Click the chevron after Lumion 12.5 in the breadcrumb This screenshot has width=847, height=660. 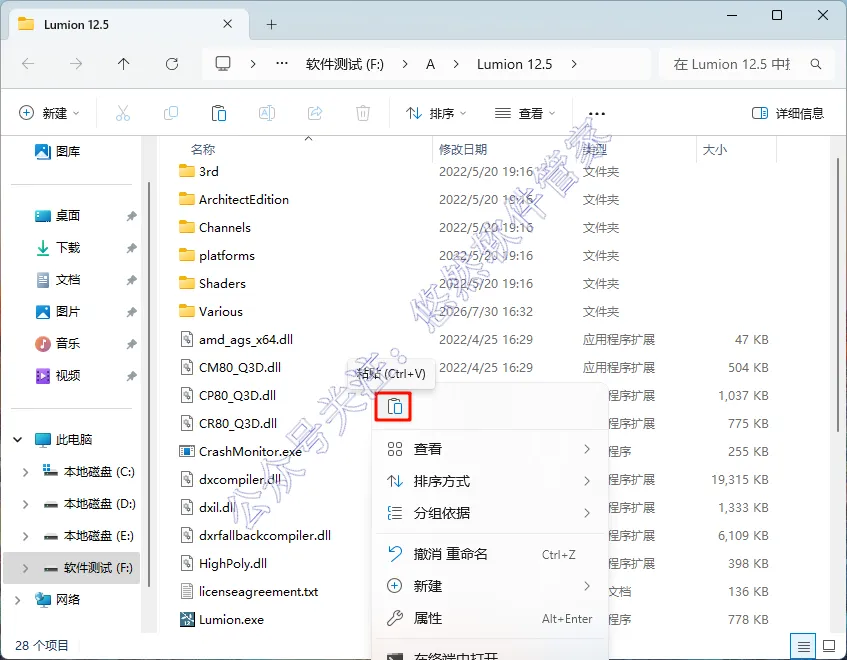pyautogui.click(x=574, y=64)
